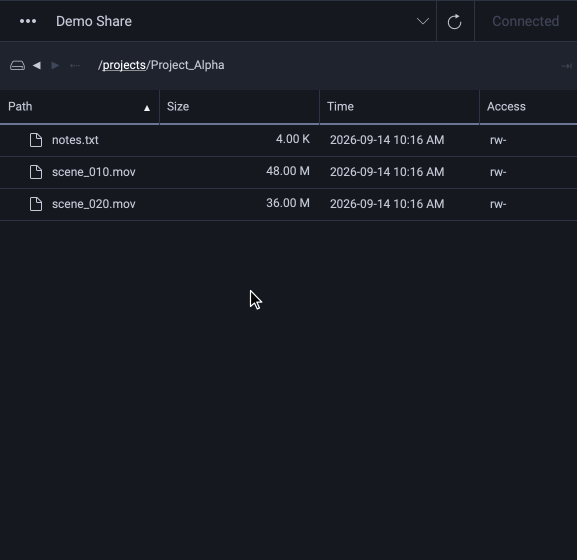Viewport: 577px width, 560px height.
Task: Click the notes.txt file icon
Action: click(x=36, y=140)
